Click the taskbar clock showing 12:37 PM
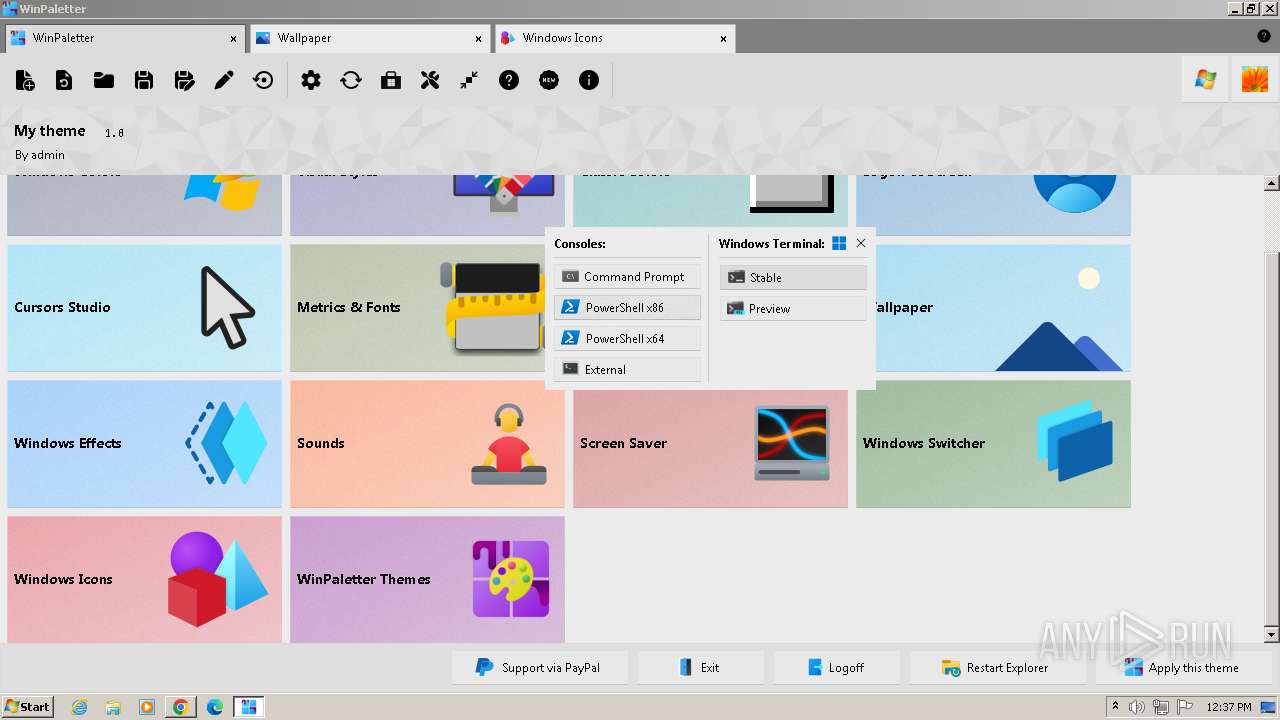The width and height of the screenshot is (1280, 720). click(1229, 707)
